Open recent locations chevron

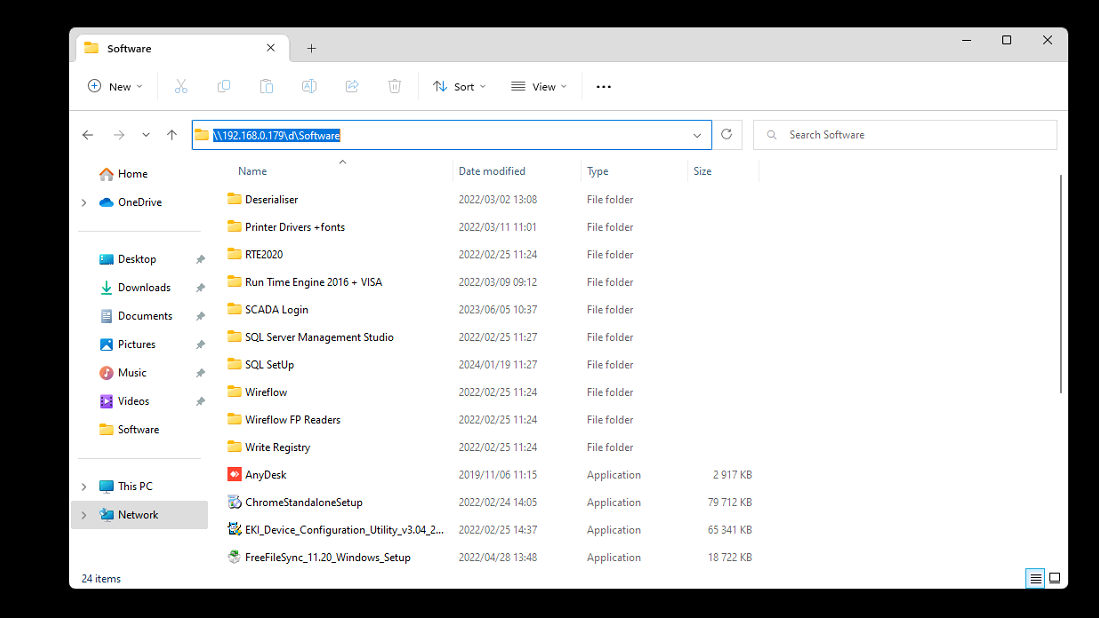coord(146,135)
